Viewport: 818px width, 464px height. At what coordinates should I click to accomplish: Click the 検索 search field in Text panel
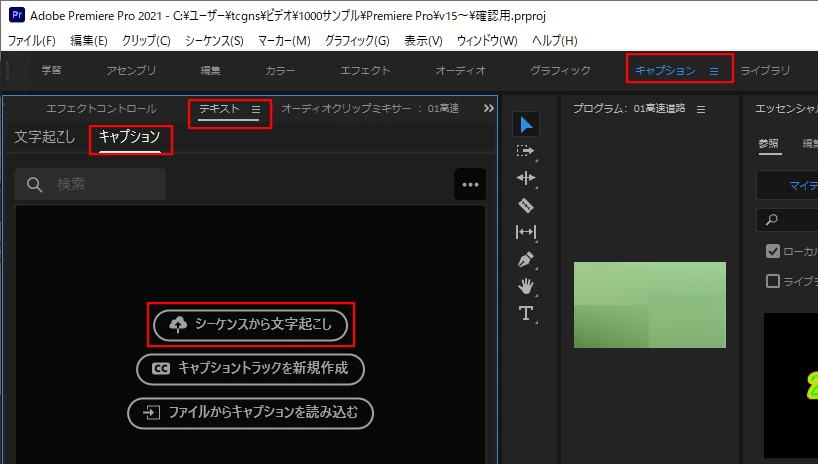(x=90, y=184)
